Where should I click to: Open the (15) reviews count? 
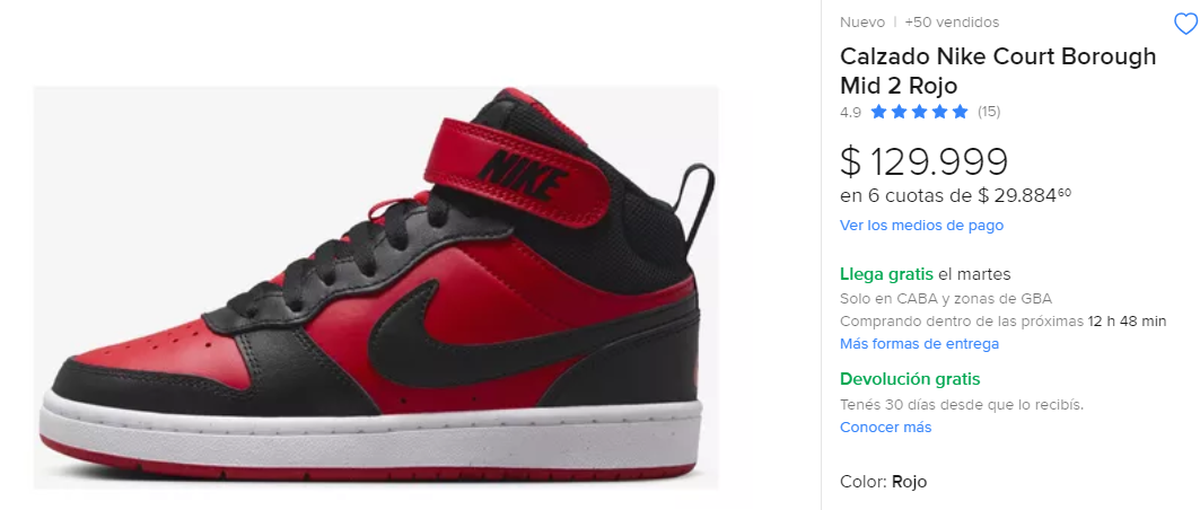pos(989,112)
